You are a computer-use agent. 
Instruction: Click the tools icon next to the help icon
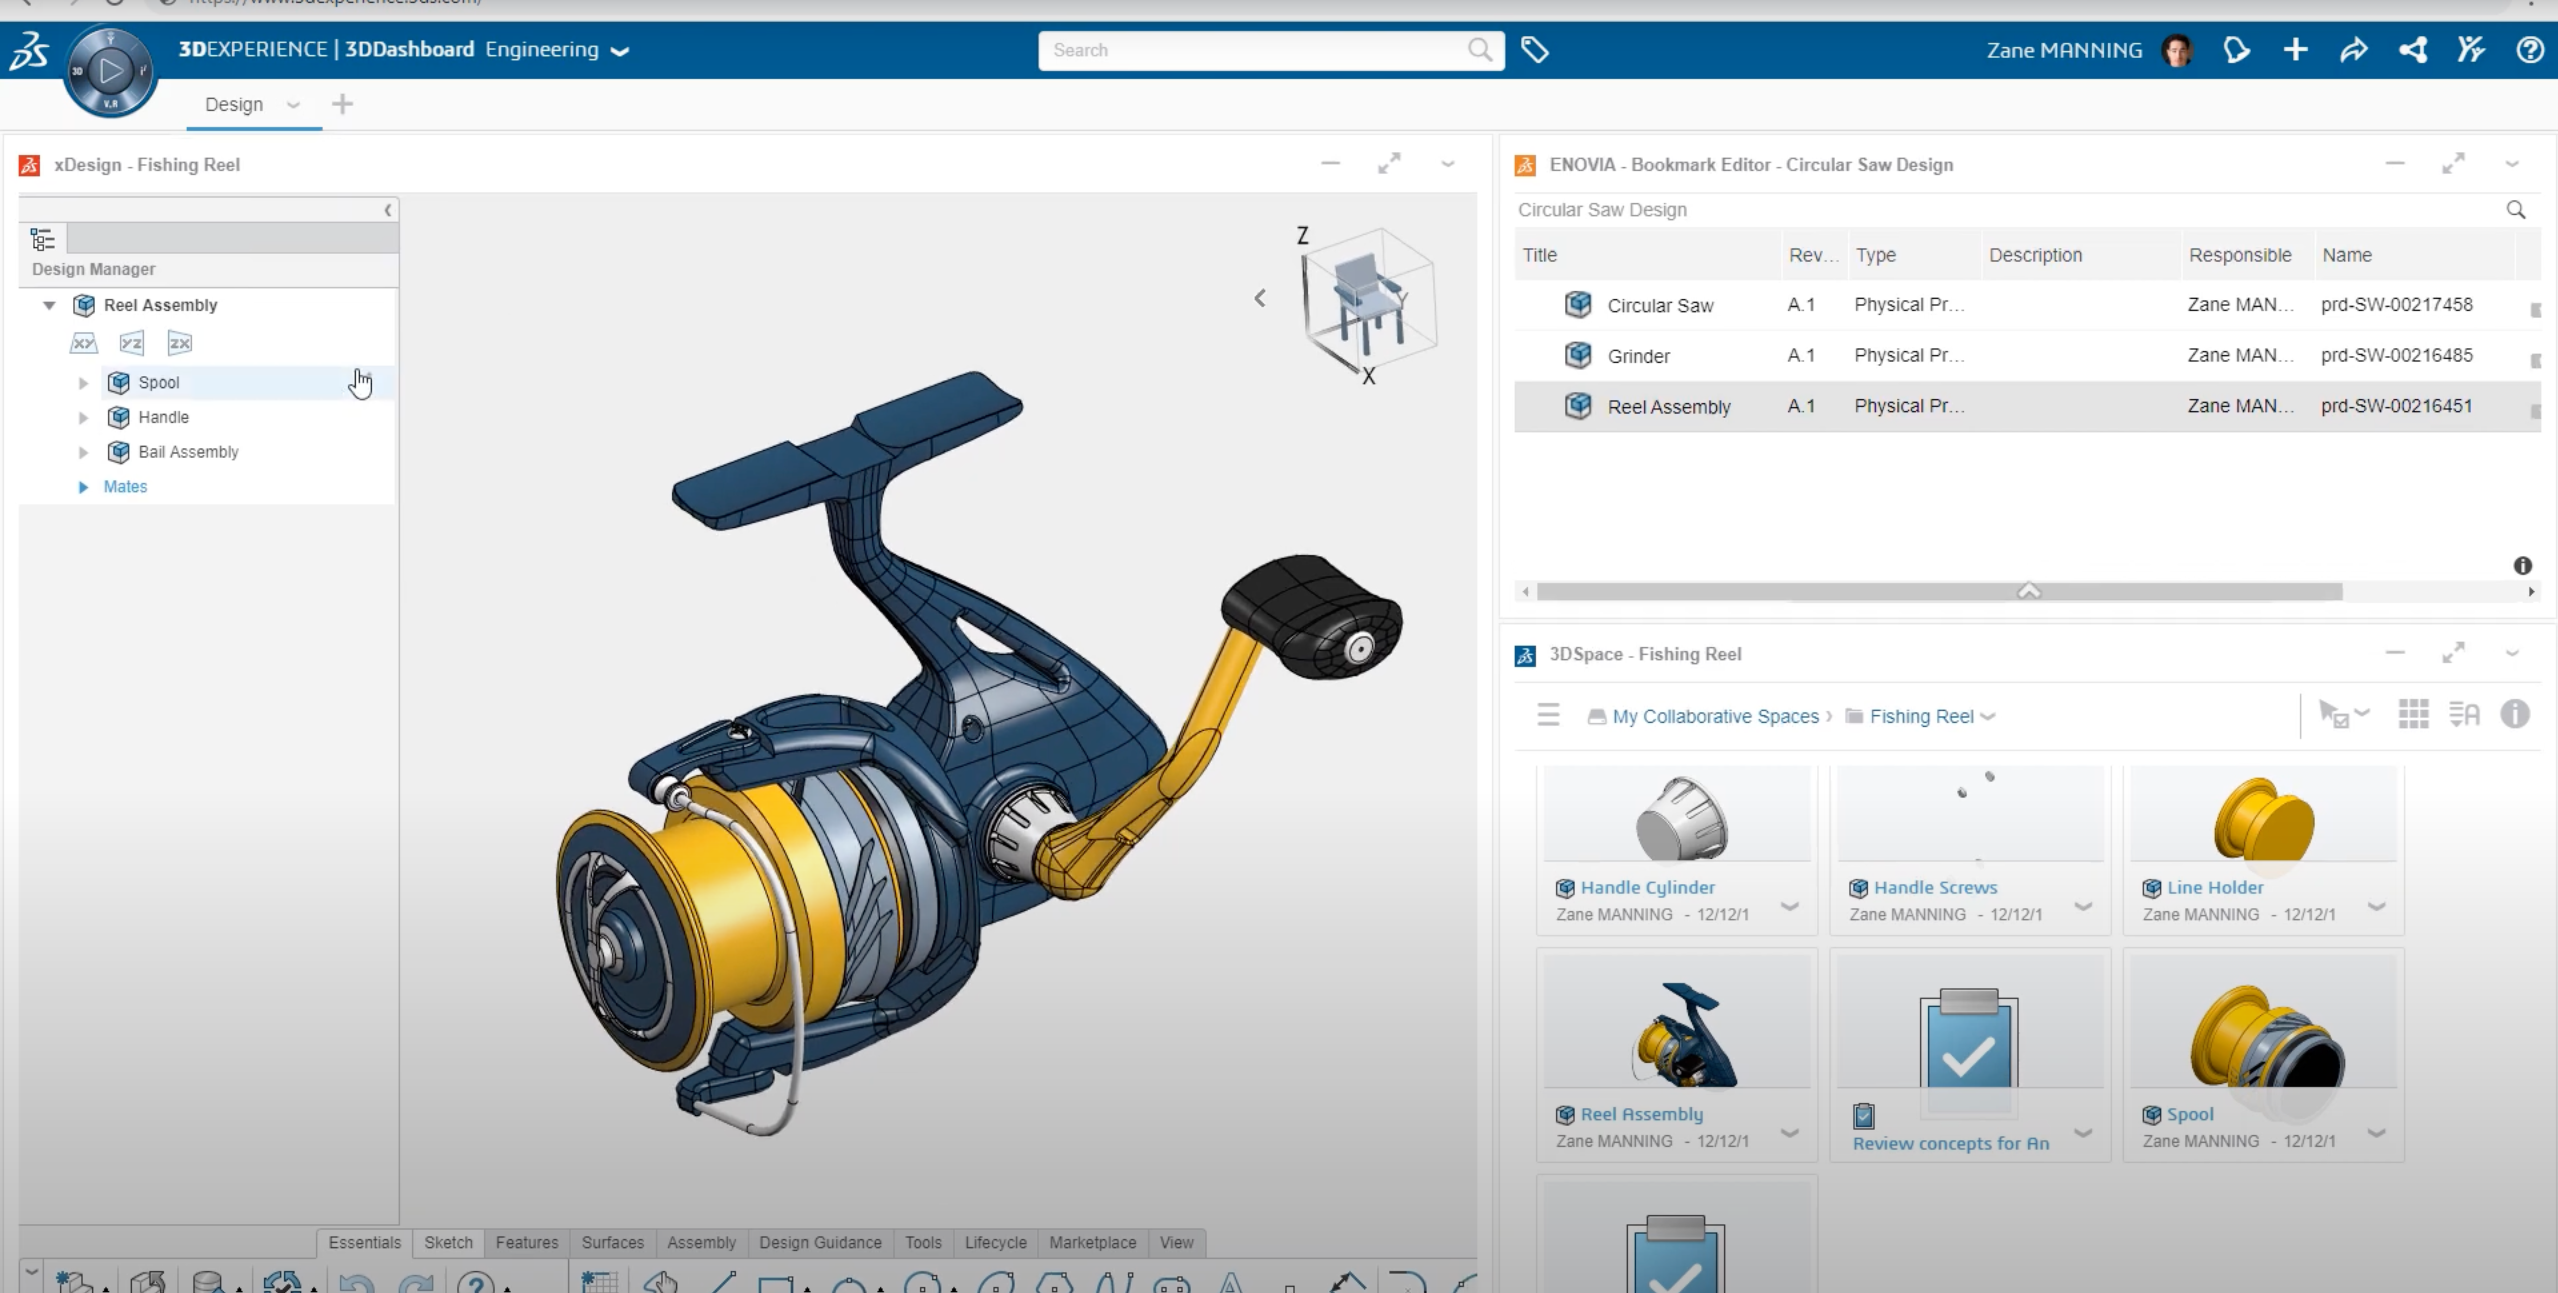[x=2470, y=50]
